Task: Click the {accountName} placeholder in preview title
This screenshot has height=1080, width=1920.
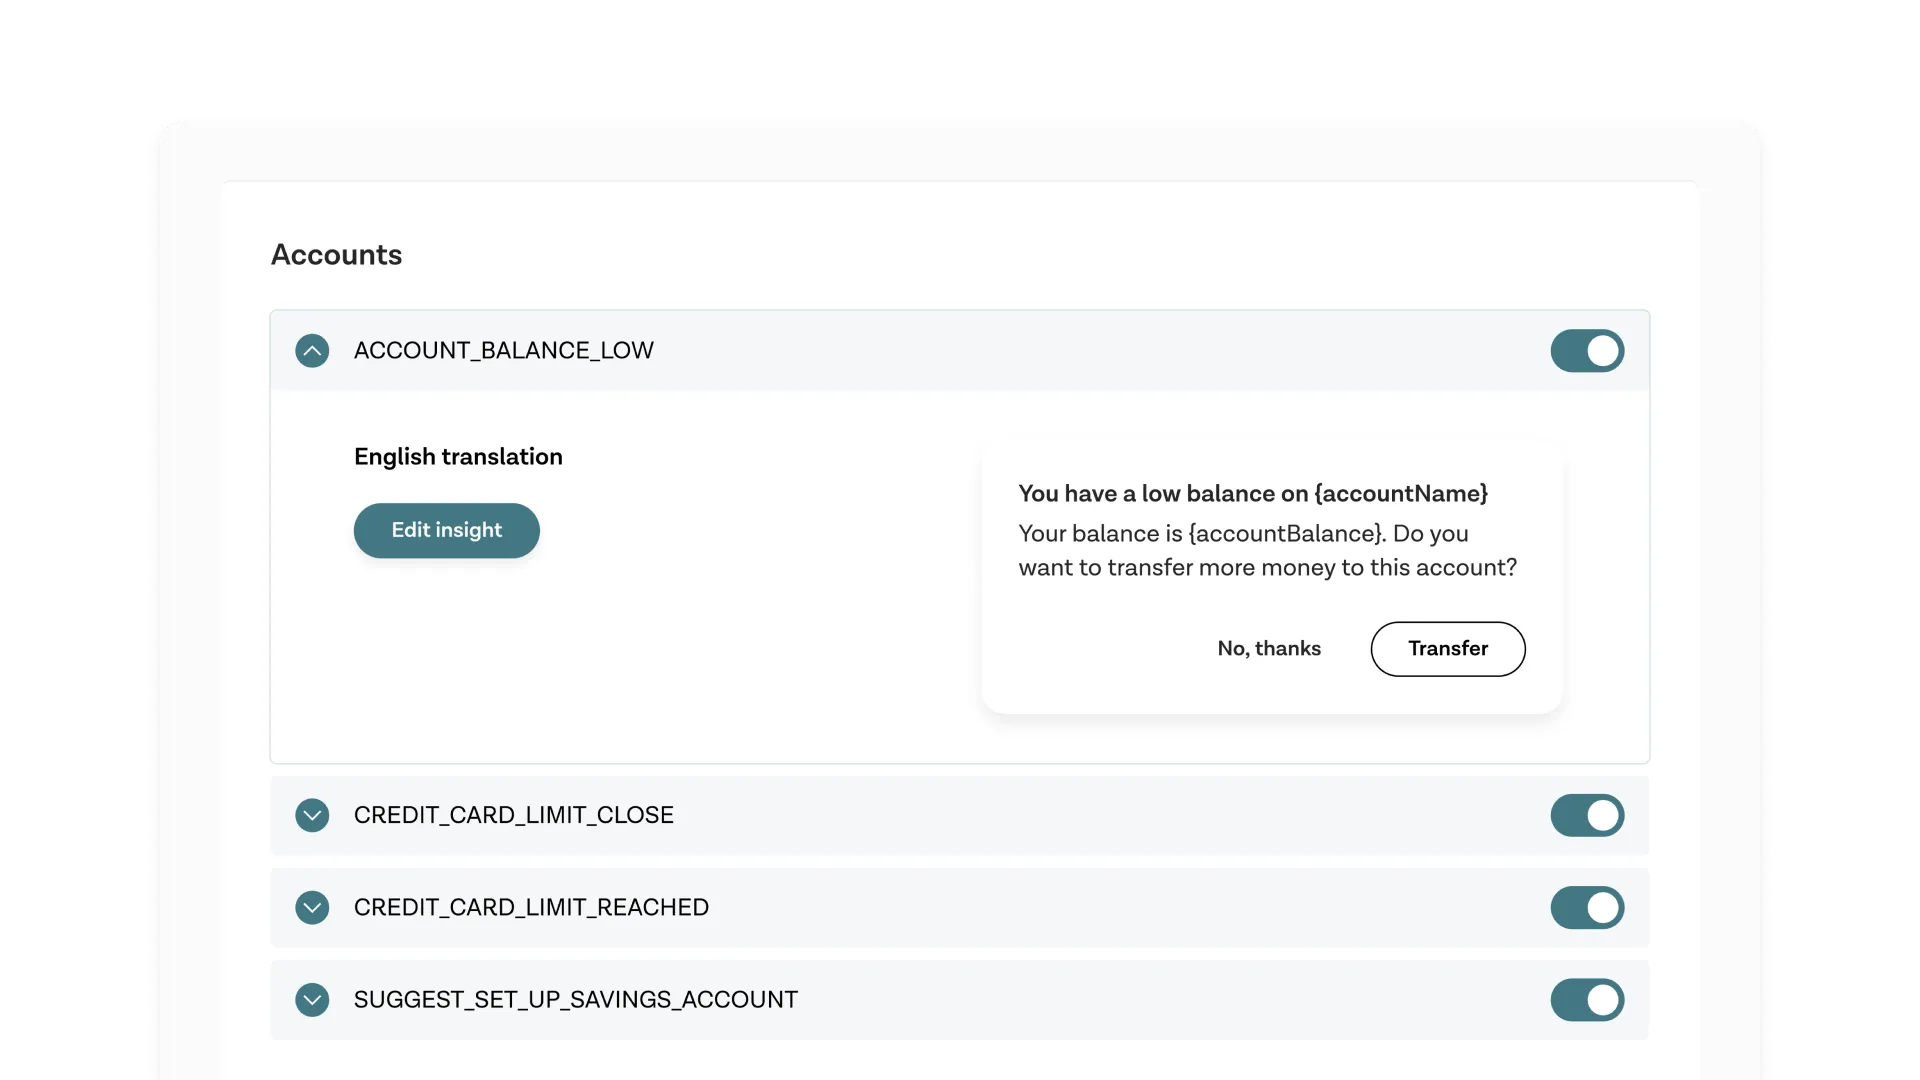Action: (x=1401, y=494)
